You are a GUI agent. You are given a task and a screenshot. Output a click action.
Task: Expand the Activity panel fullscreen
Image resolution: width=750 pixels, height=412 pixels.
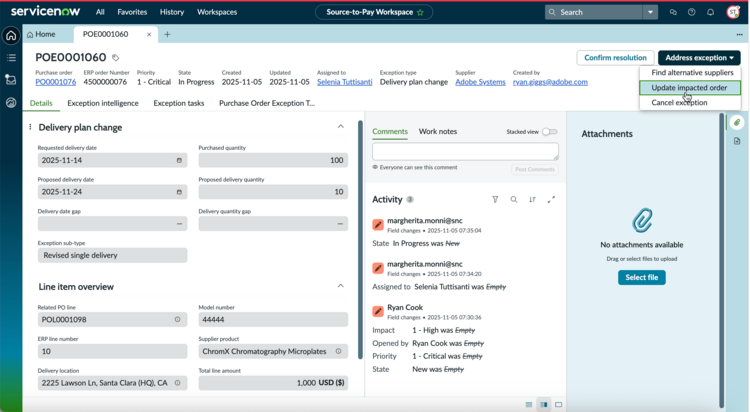tap(551, 200)
